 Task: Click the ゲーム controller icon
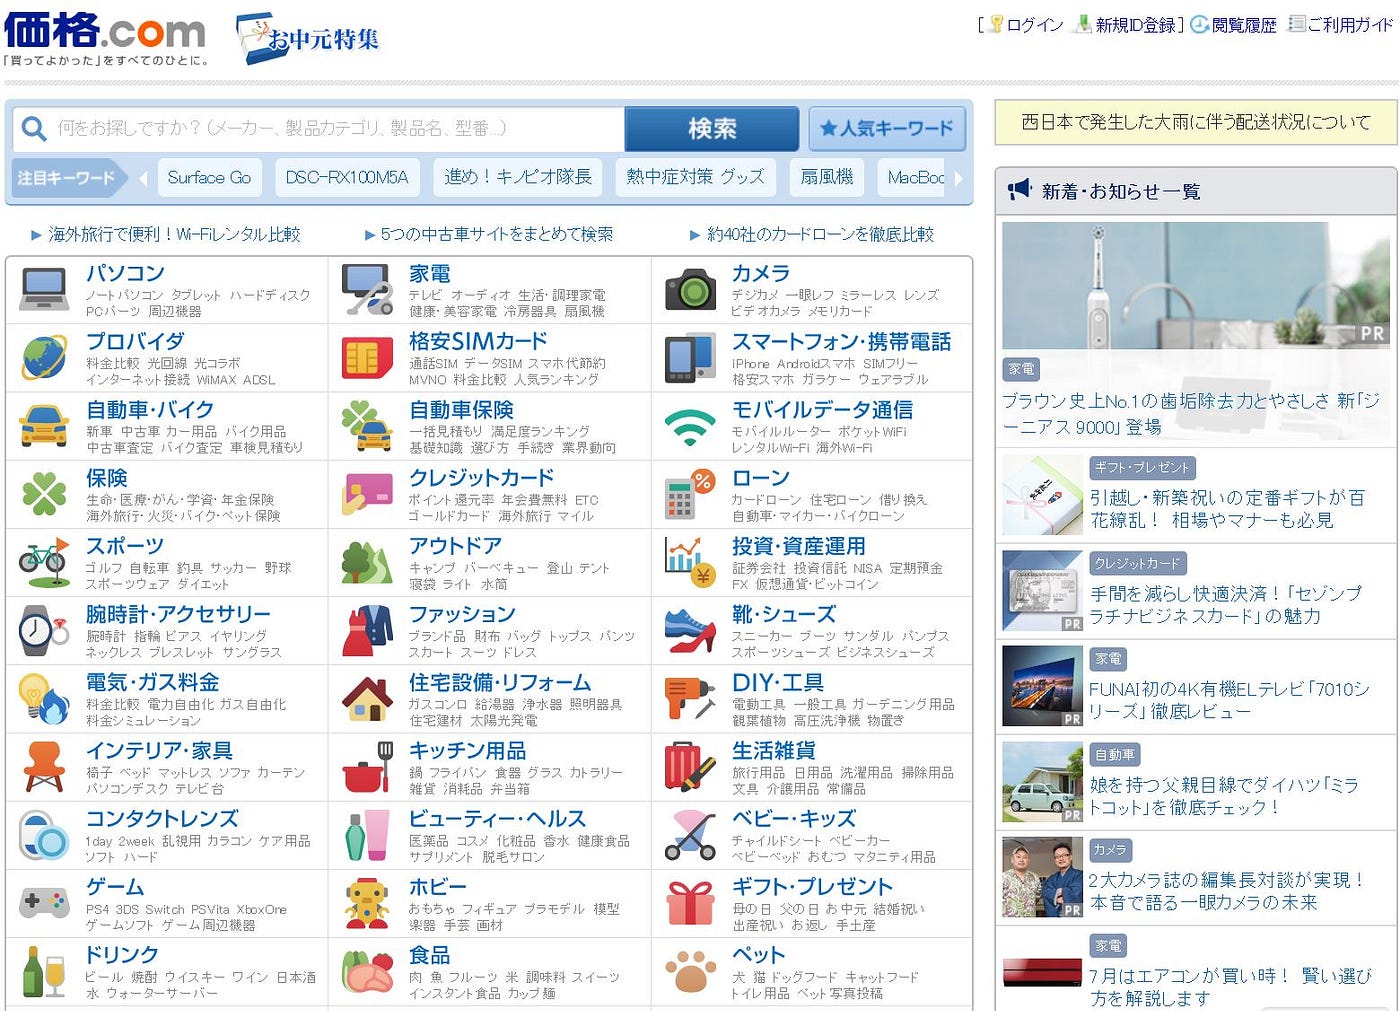pyautogui.click(x=40, y=902)
